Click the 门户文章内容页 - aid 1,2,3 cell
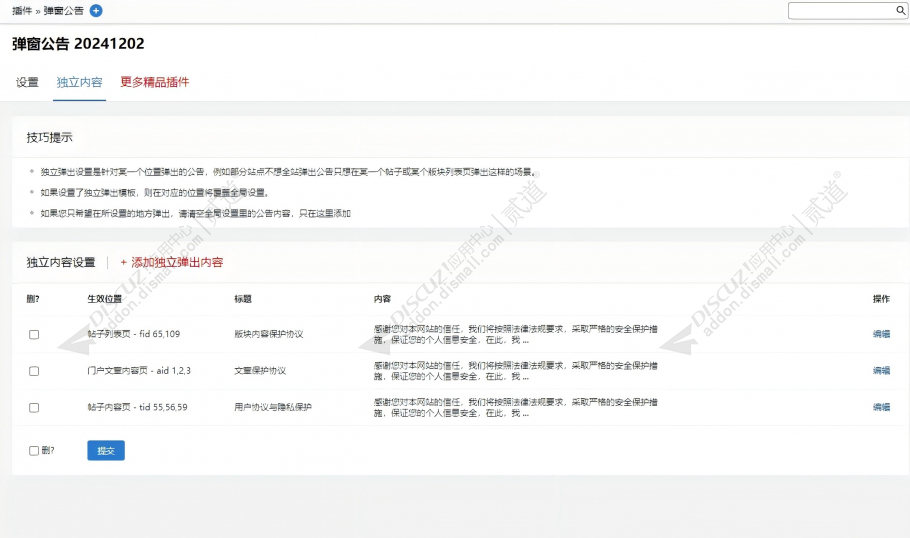 pos(139,370)
